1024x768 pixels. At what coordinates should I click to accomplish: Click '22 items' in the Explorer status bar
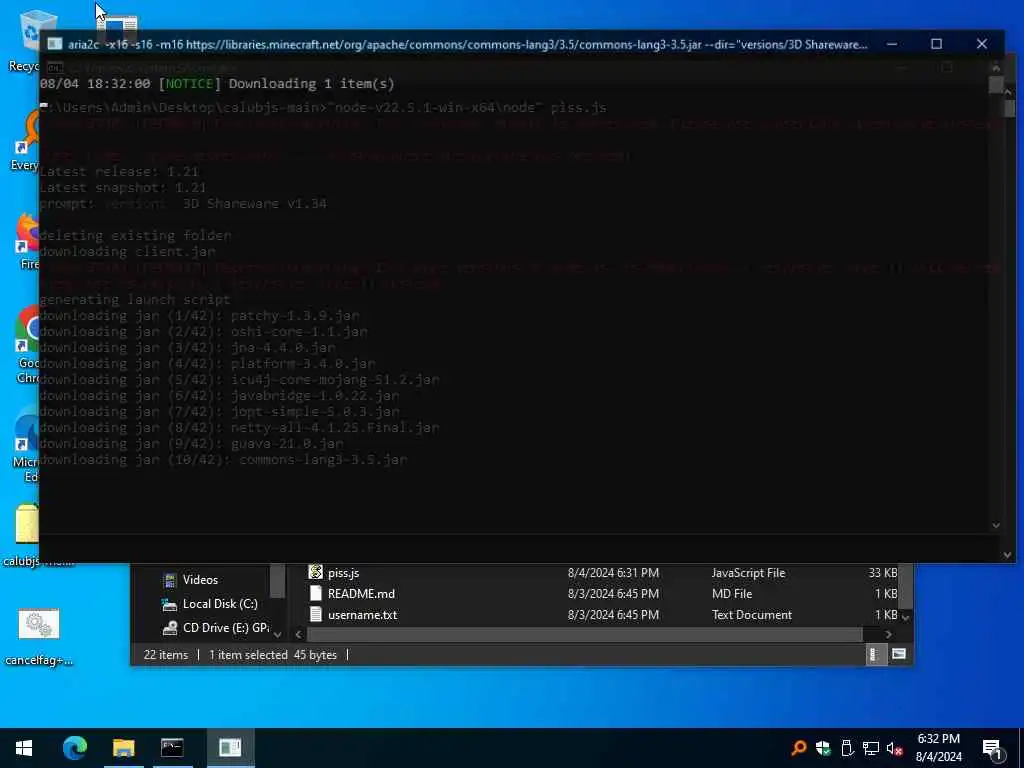point(165,654)
